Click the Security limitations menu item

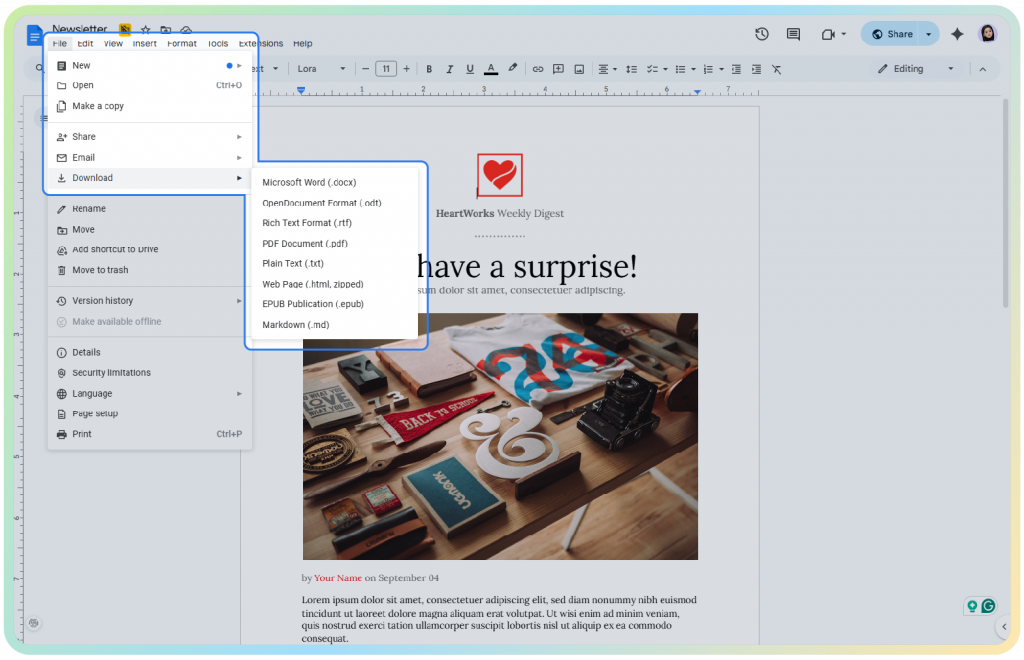point(150,373)
